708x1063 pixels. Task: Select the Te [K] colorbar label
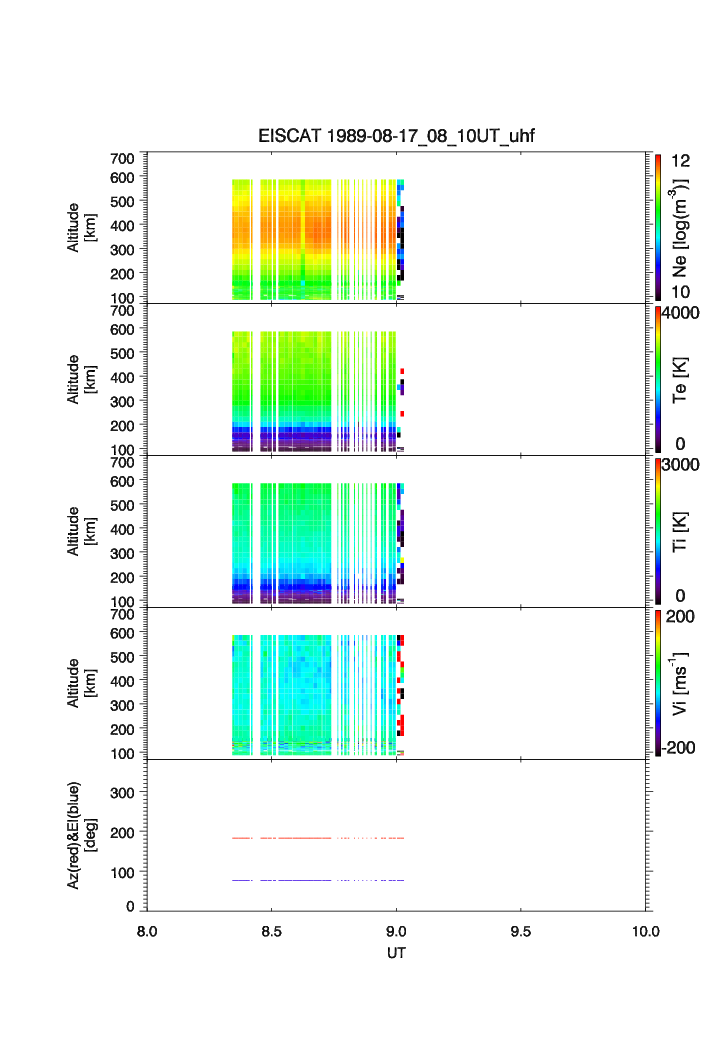[x=679, y=380]
